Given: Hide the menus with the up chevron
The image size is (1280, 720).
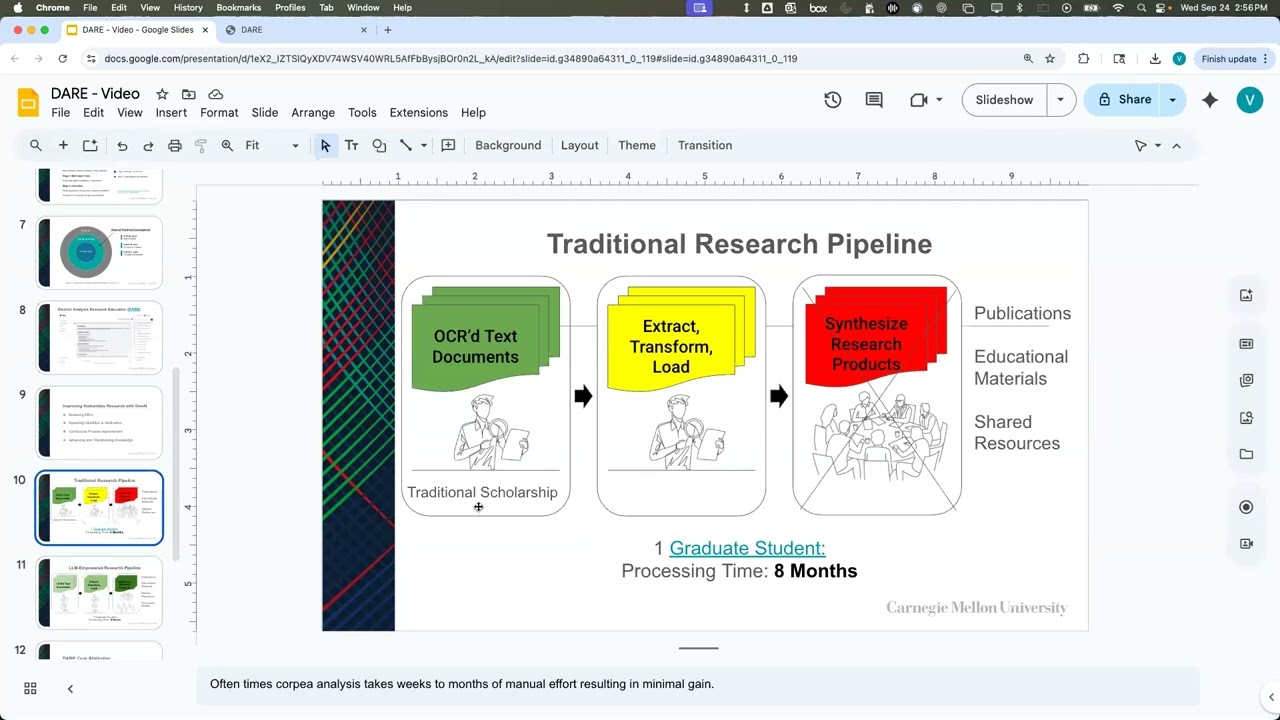Looking at the screenshot, I should click(x=1176, y=145).
